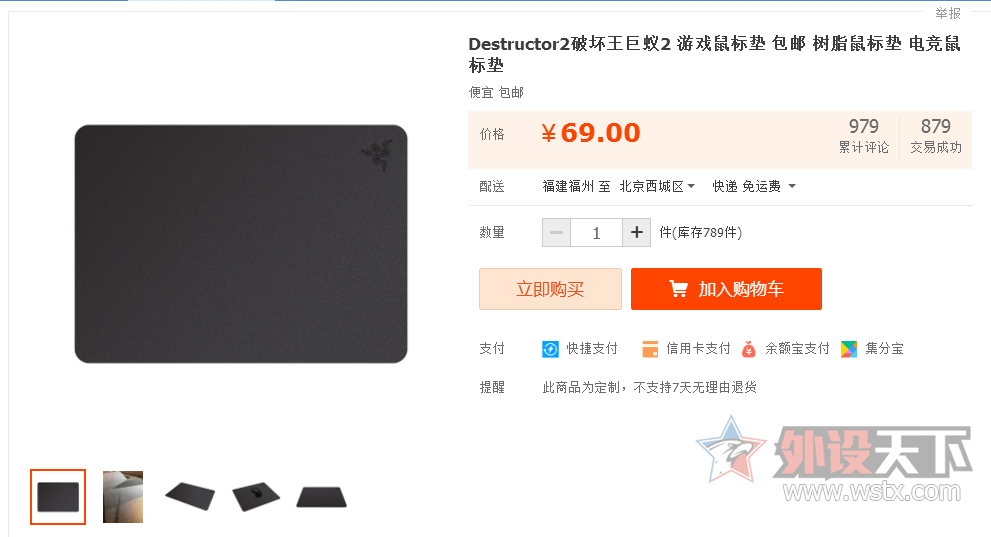This screenshot has height=537, width=991.
Task: Add item with 加入购物车 button
Action: pos(726,289)
